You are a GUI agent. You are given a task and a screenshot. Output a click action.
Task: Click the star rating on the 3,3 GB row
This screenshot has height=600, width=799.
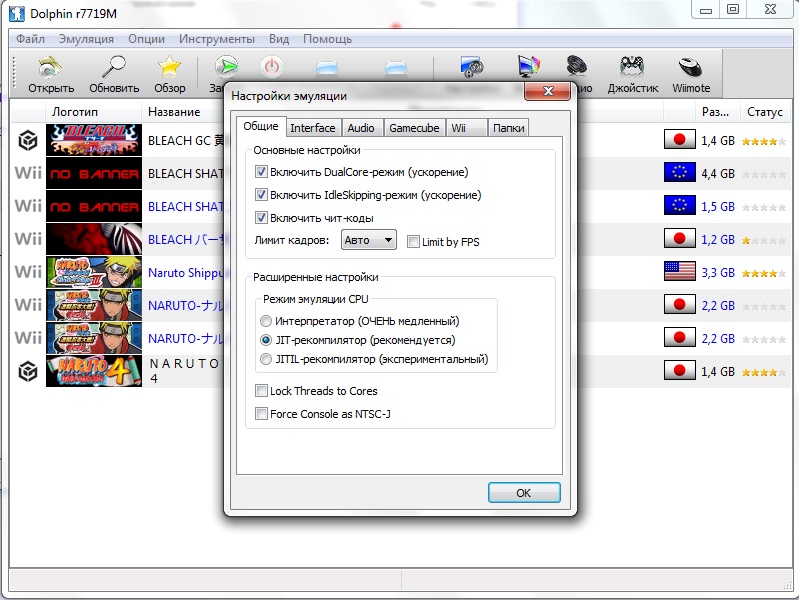coord(763,274)
